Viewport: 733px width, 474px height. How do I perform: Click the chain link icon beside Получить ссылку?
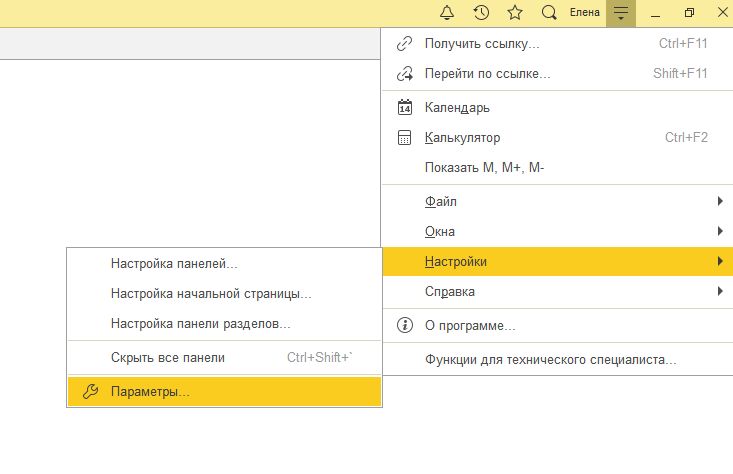click(x=404, y=43)
